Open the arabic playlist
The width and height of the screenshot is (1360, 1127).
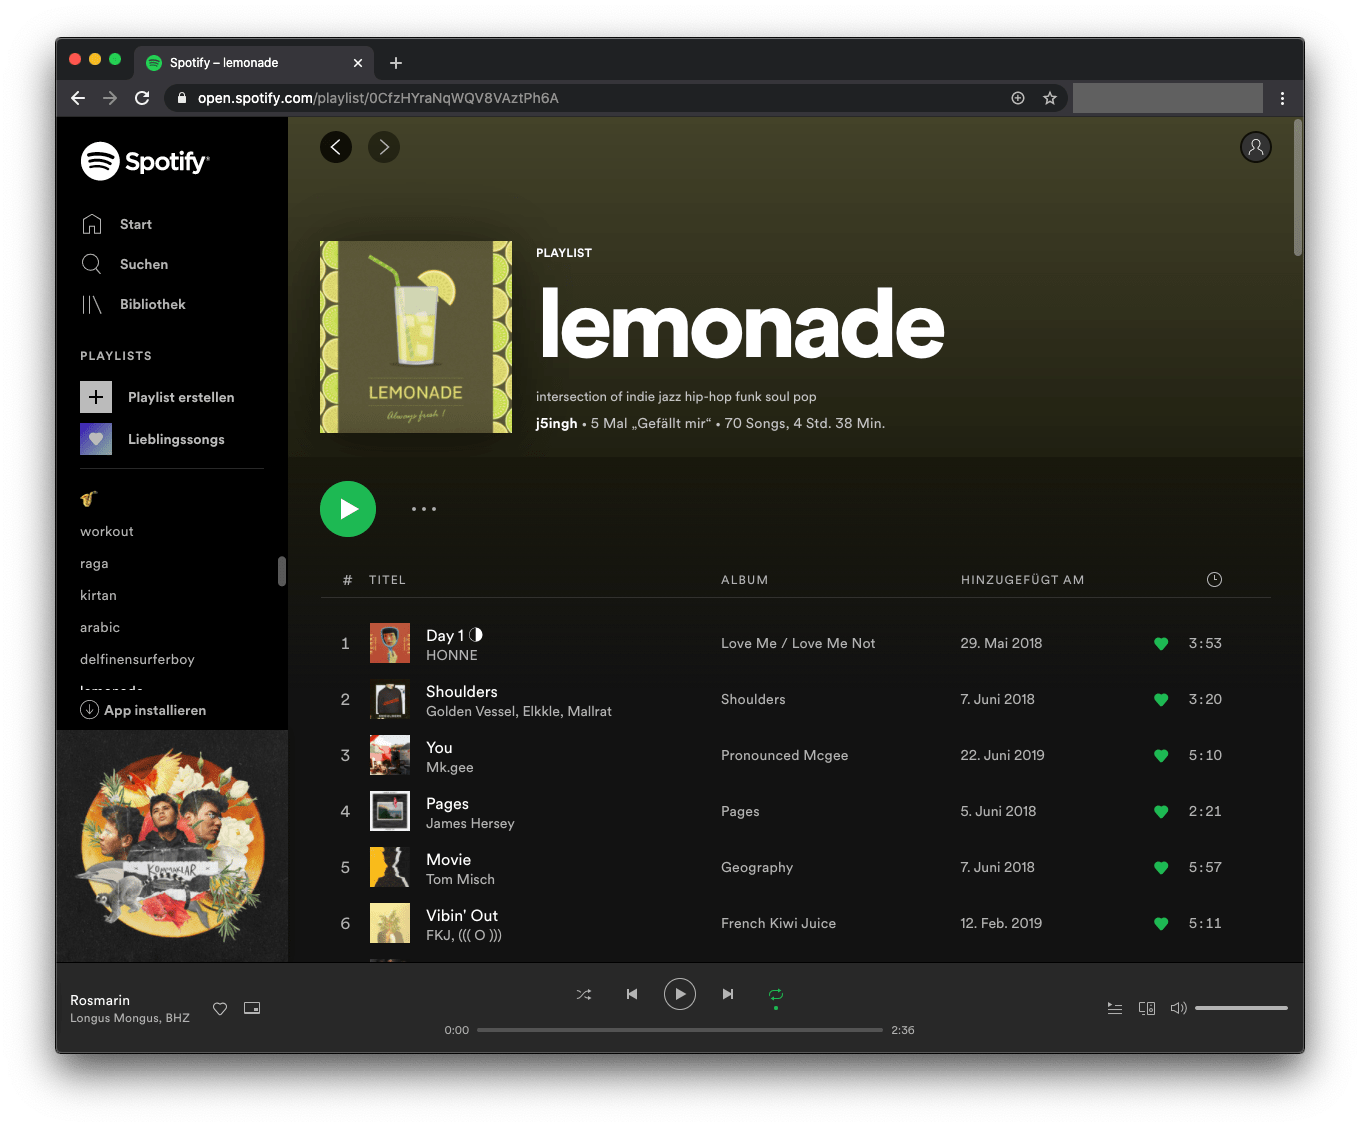(100, 627)
